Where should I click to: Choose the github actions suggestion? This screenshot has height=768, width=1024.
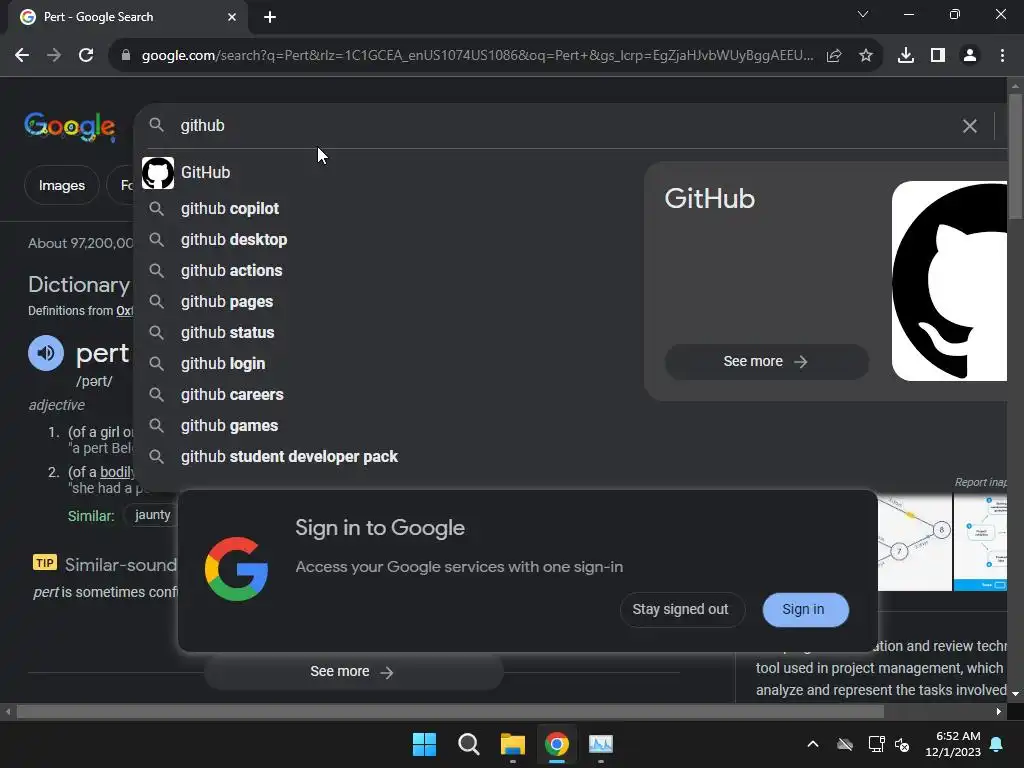389,270
